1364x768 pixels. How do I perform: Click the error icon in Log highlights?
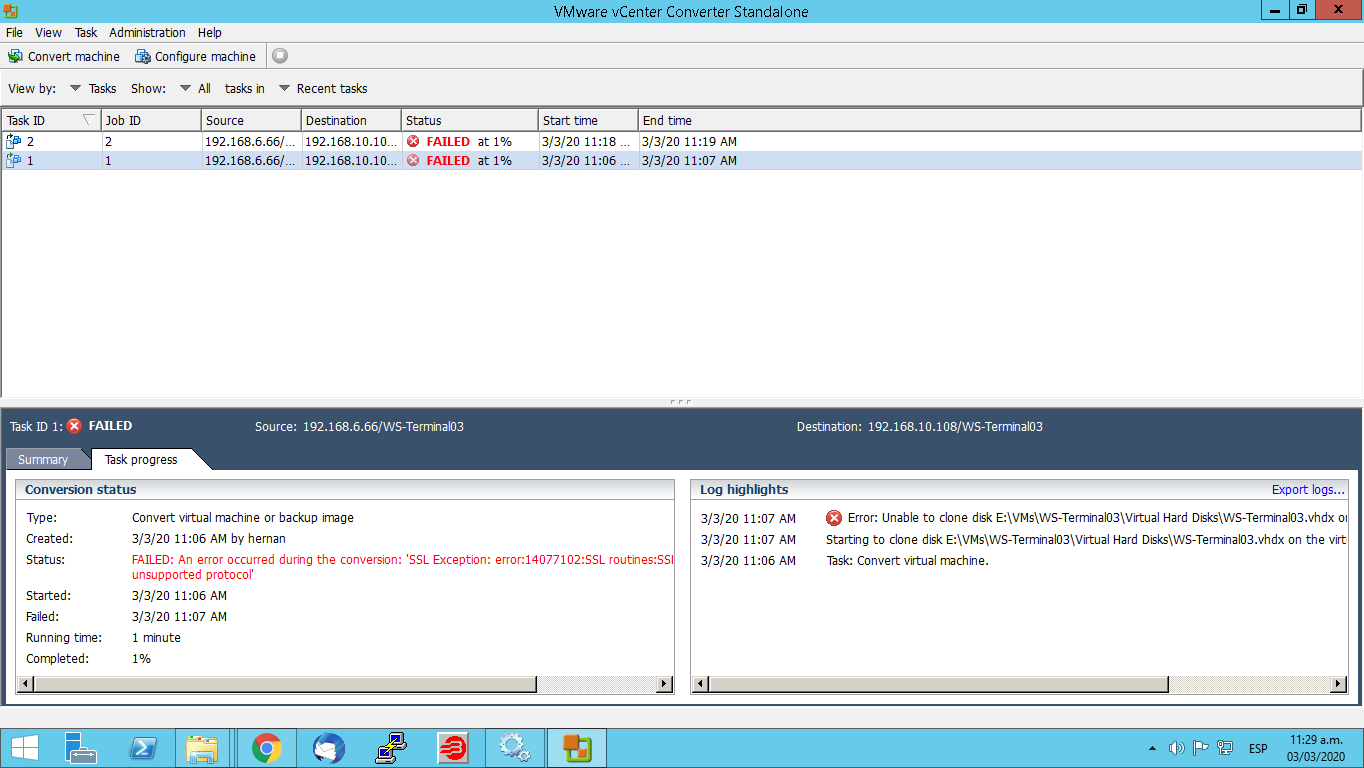(x=834, y=518)
